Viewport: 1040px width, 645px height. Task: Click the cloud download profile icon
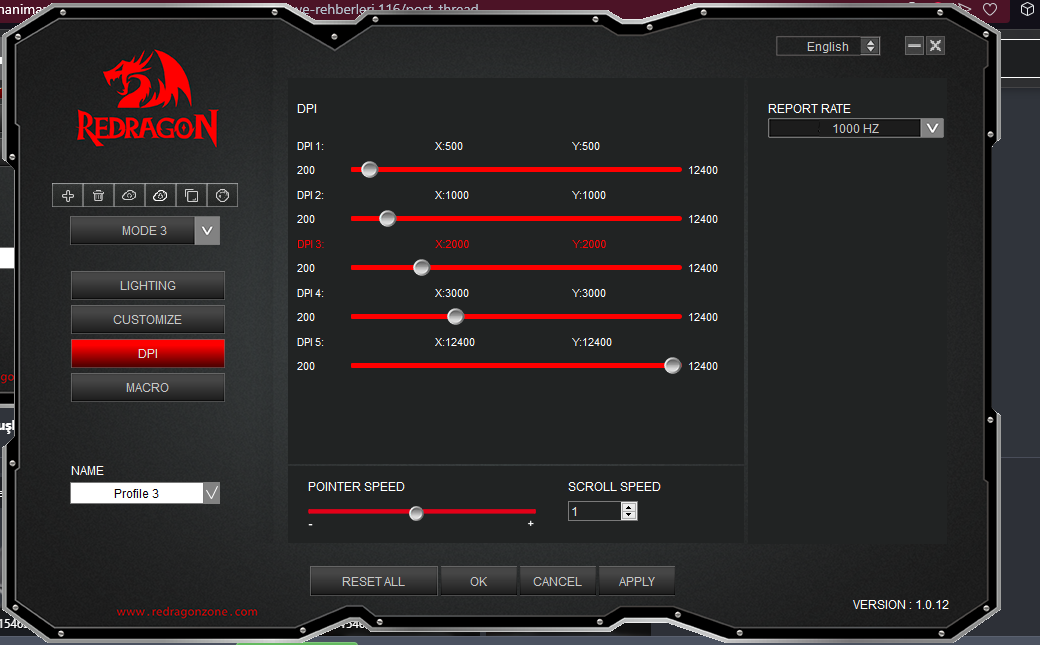click(161, 195)
